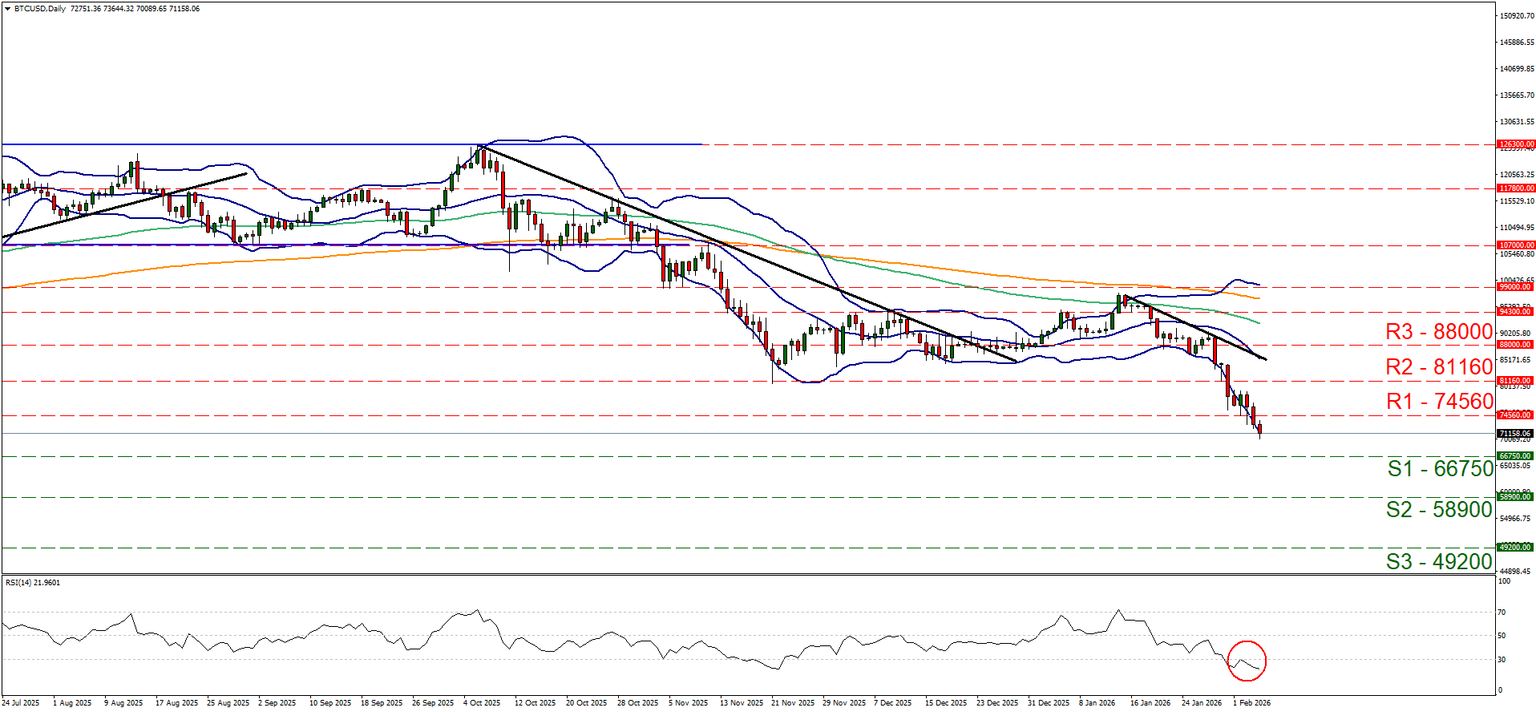Select the BTCUSD chart symbol label
This screenshot has height=712, width=1536.
tap(42, 8)
